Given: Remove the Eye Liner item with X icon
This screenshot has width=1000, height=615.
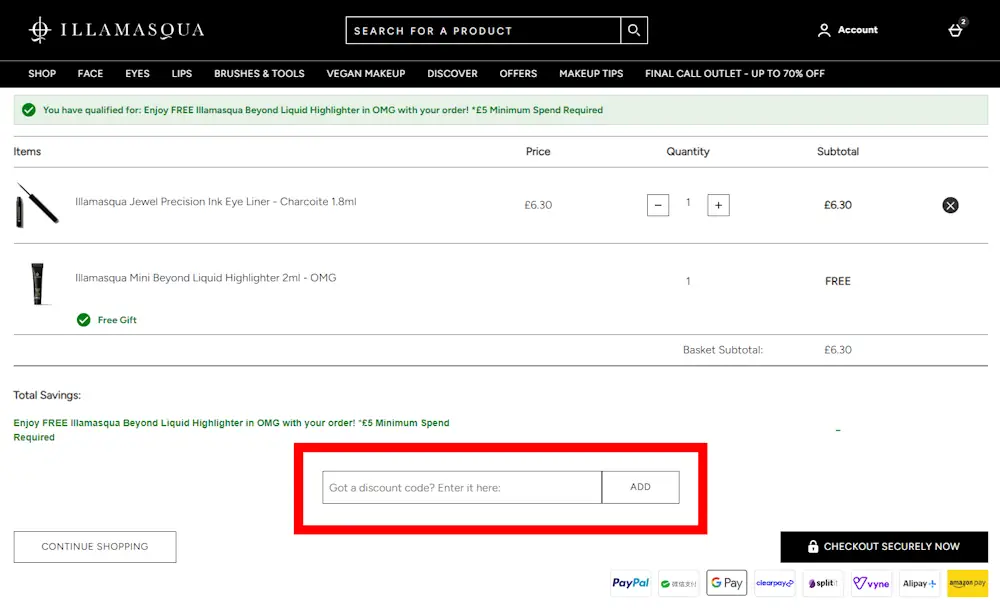Looking at the screenshot, I should pos(950,205).
